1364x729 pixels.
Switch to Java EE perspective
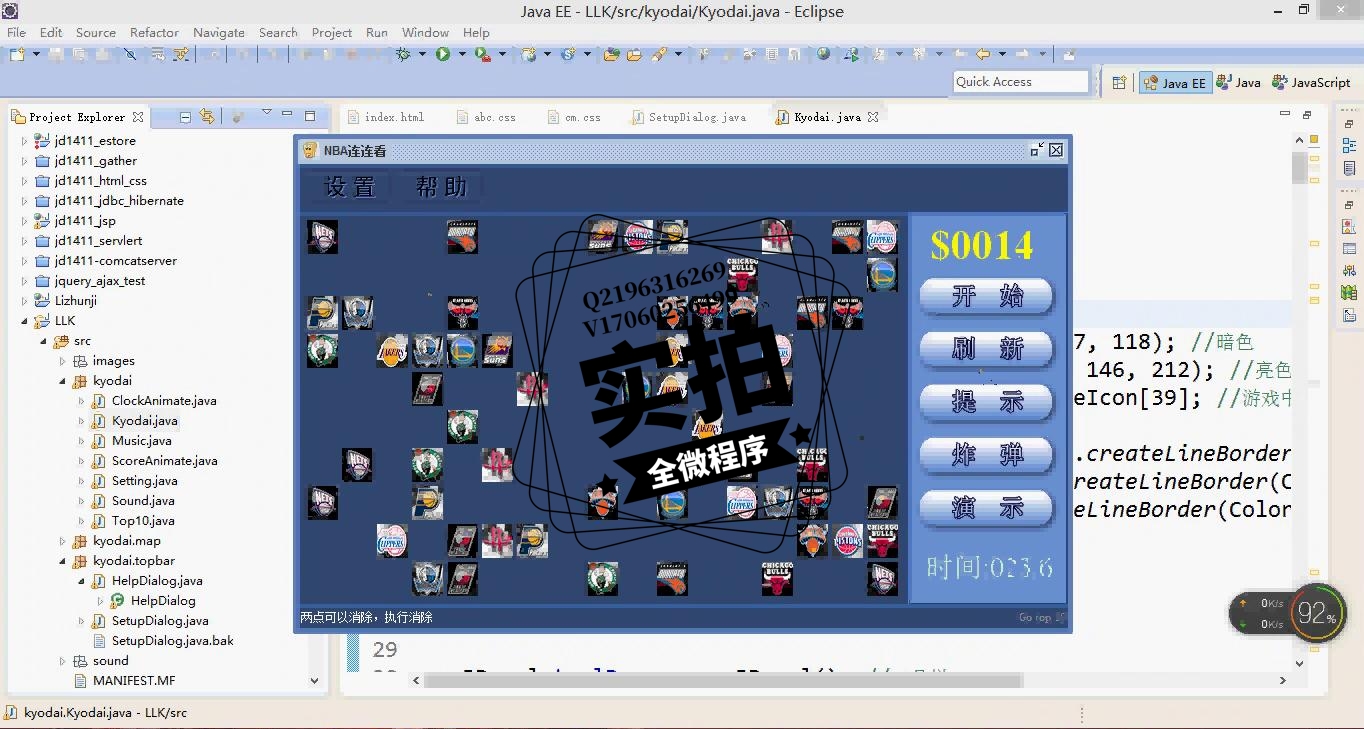point(1175,83)
